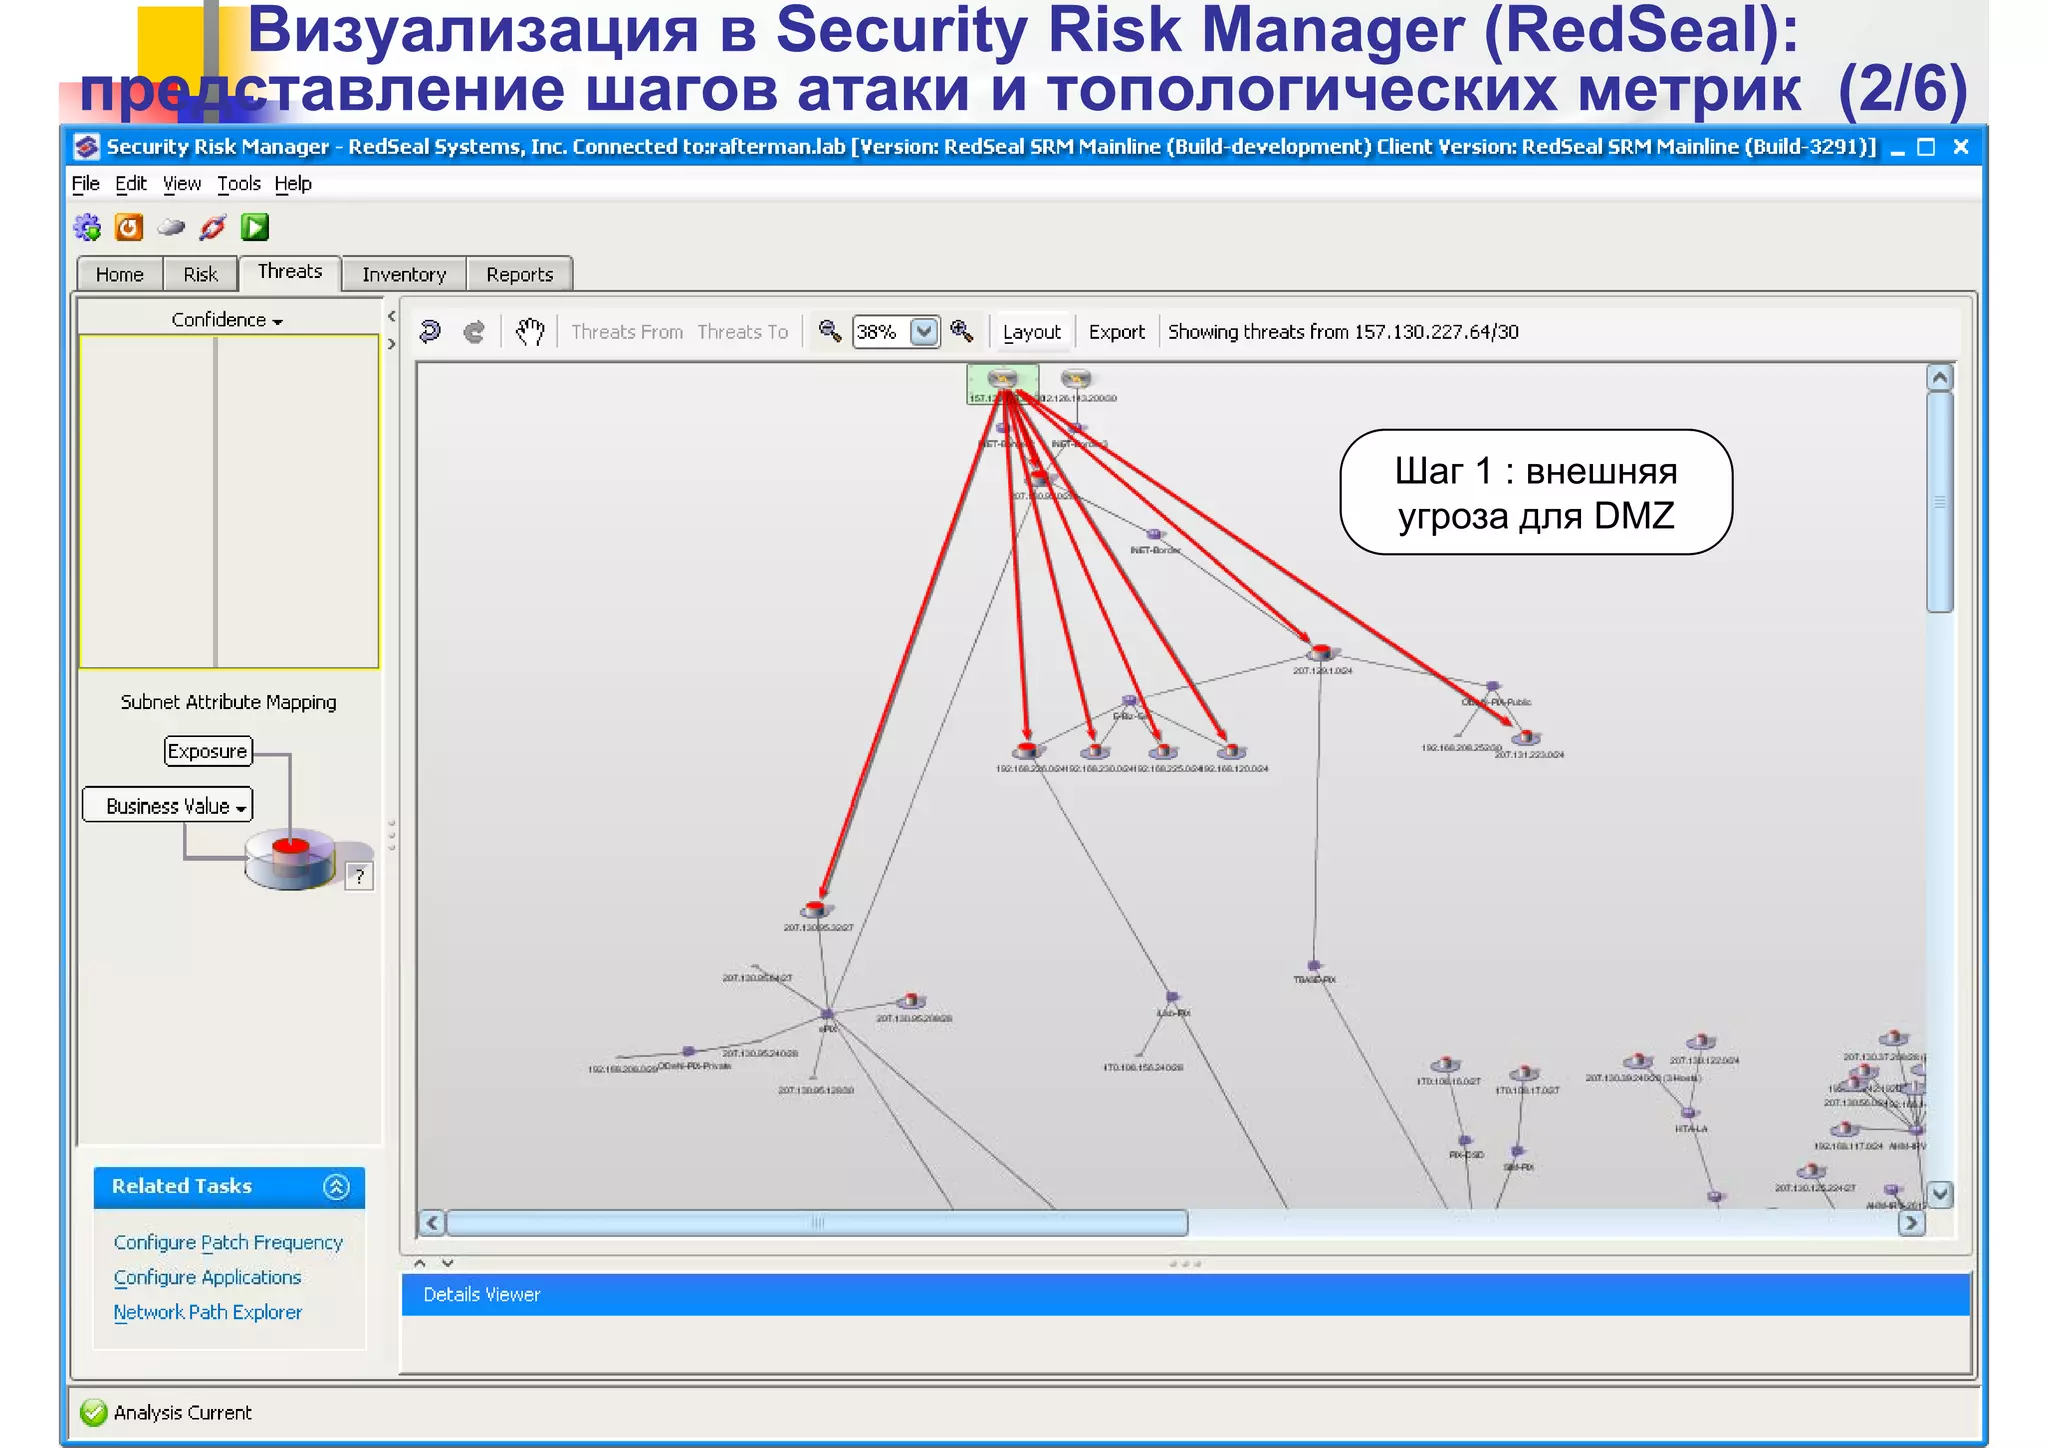This screenshot has width=2048, height=1448.
Task: Click the Layout button
Action: [1032, 332]
